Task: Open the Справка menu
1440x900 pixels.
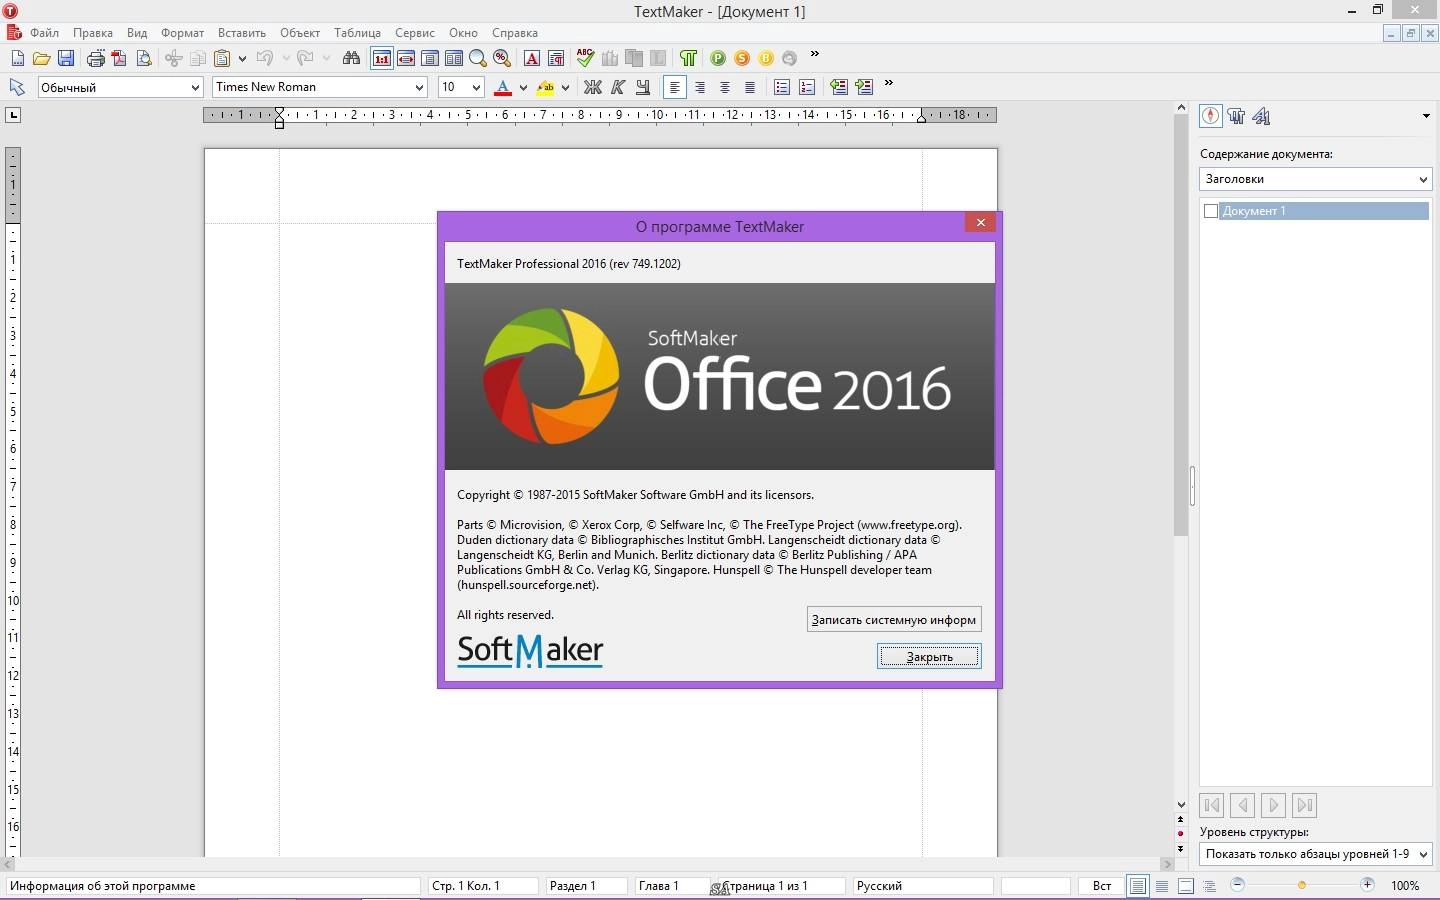Action: coord(515,33)
